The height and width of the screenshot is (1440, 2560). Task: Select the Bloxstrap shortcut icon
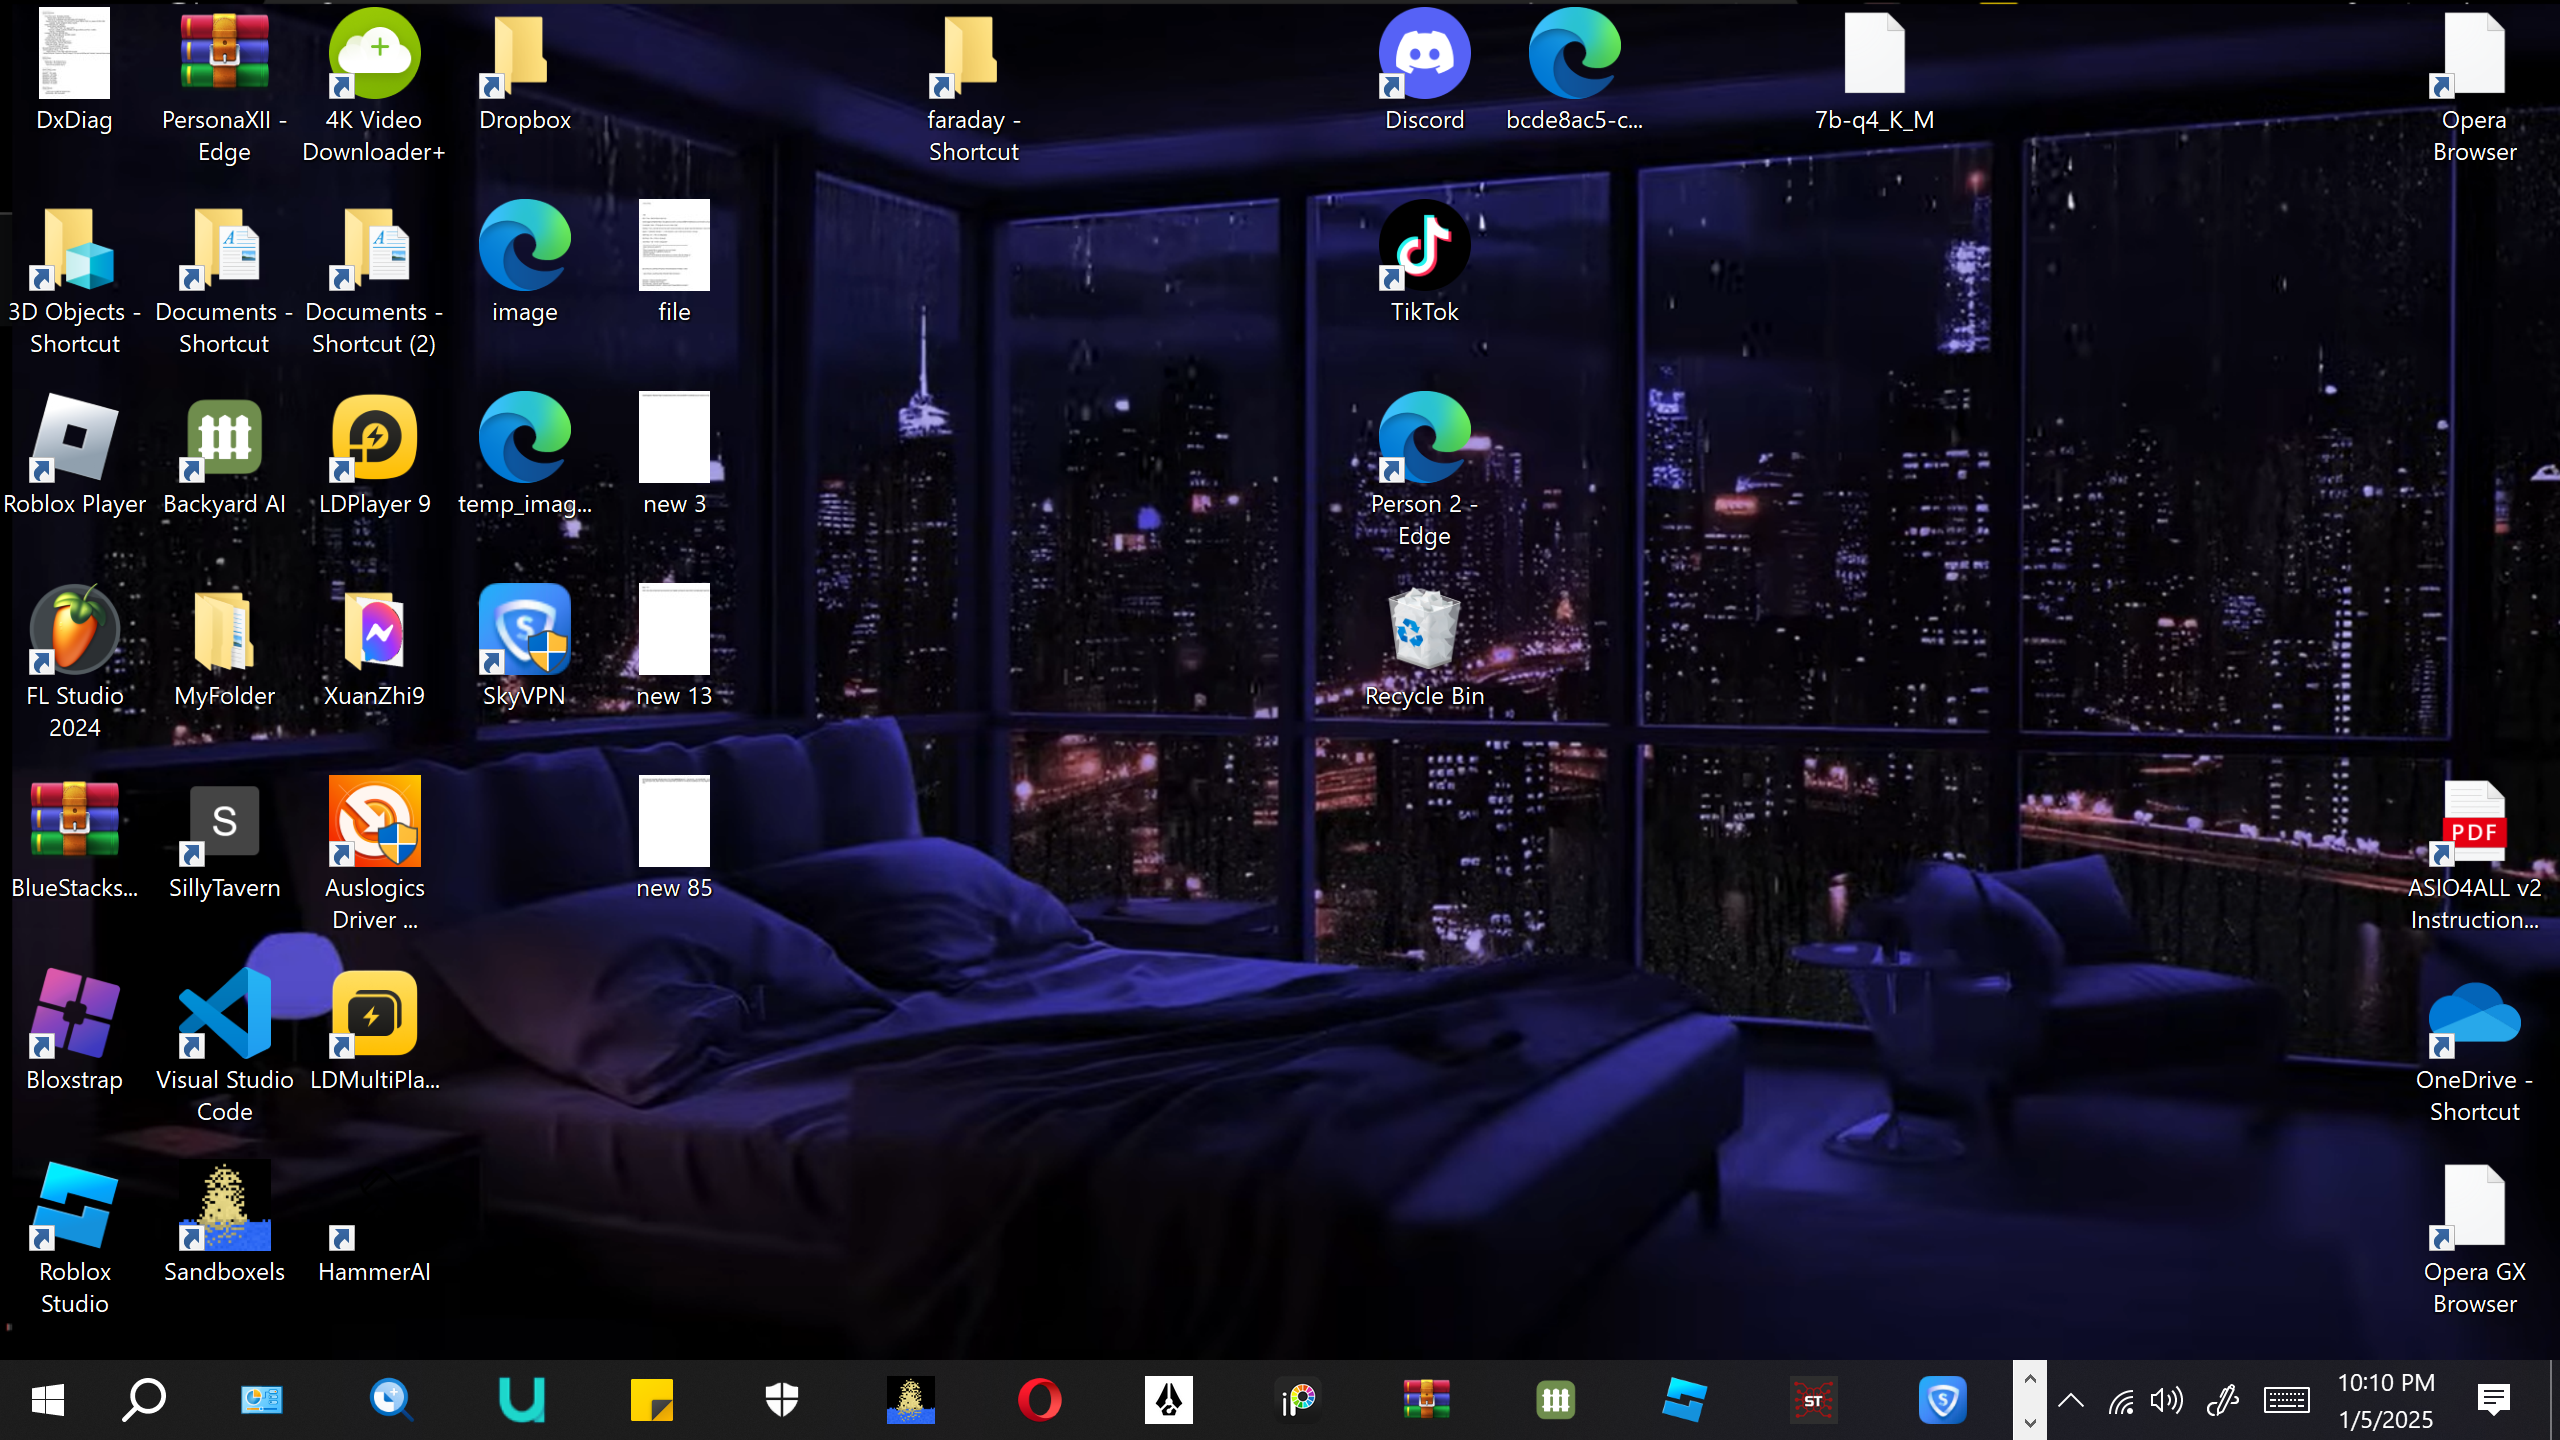(x=75, y=1014)
